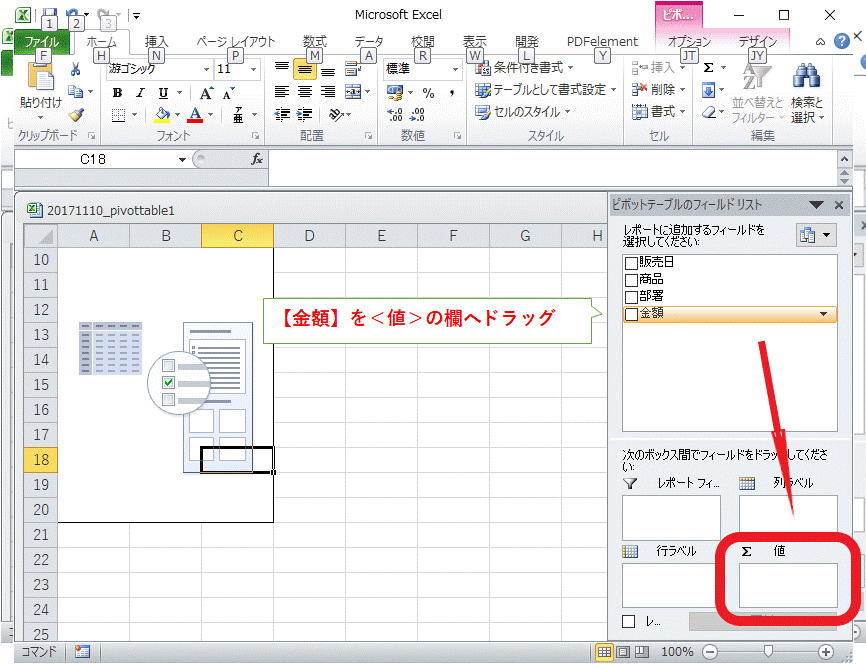Screen dimensions: 866x664
Task: Check the 商品 field checkbox
Action: 630,280
